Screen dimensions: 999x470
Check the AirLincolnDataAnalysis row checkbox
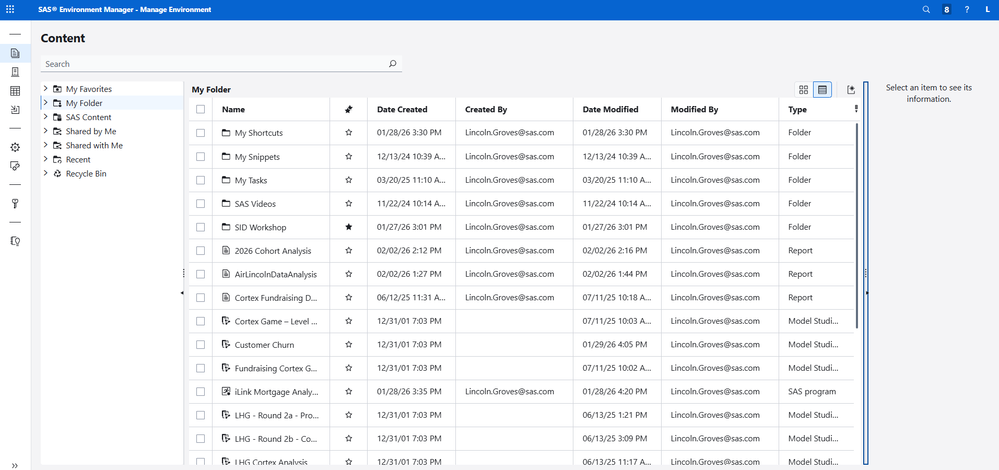click(201, 274)
